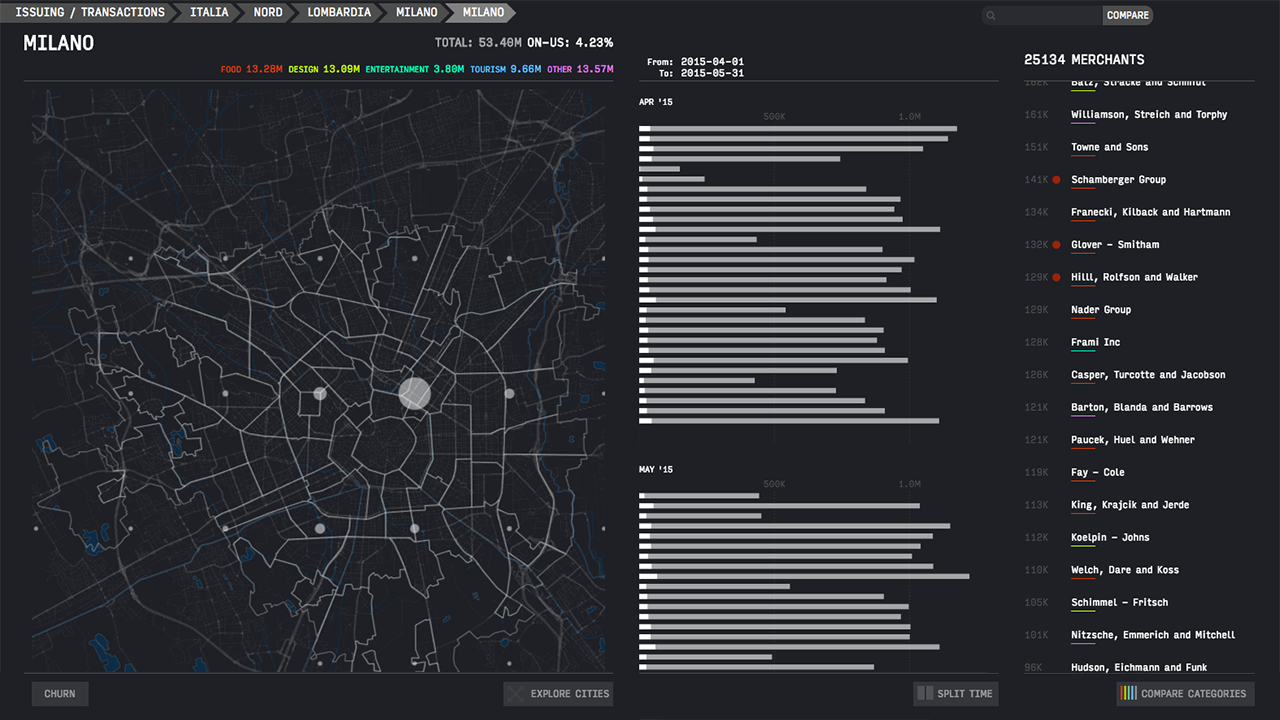The image size is (1280, 720).
Task: Select merchant King, Krajcik and Jerde
Action: 1130,505
